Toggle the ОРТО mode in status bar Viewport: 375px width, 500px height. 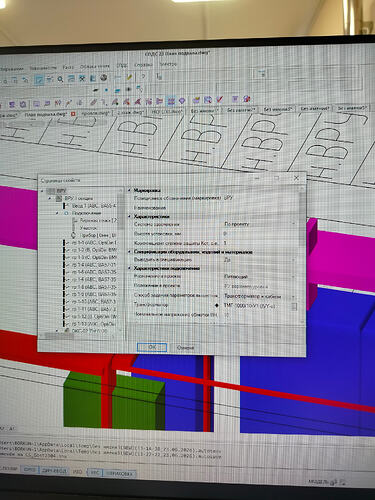click(29, 469)
